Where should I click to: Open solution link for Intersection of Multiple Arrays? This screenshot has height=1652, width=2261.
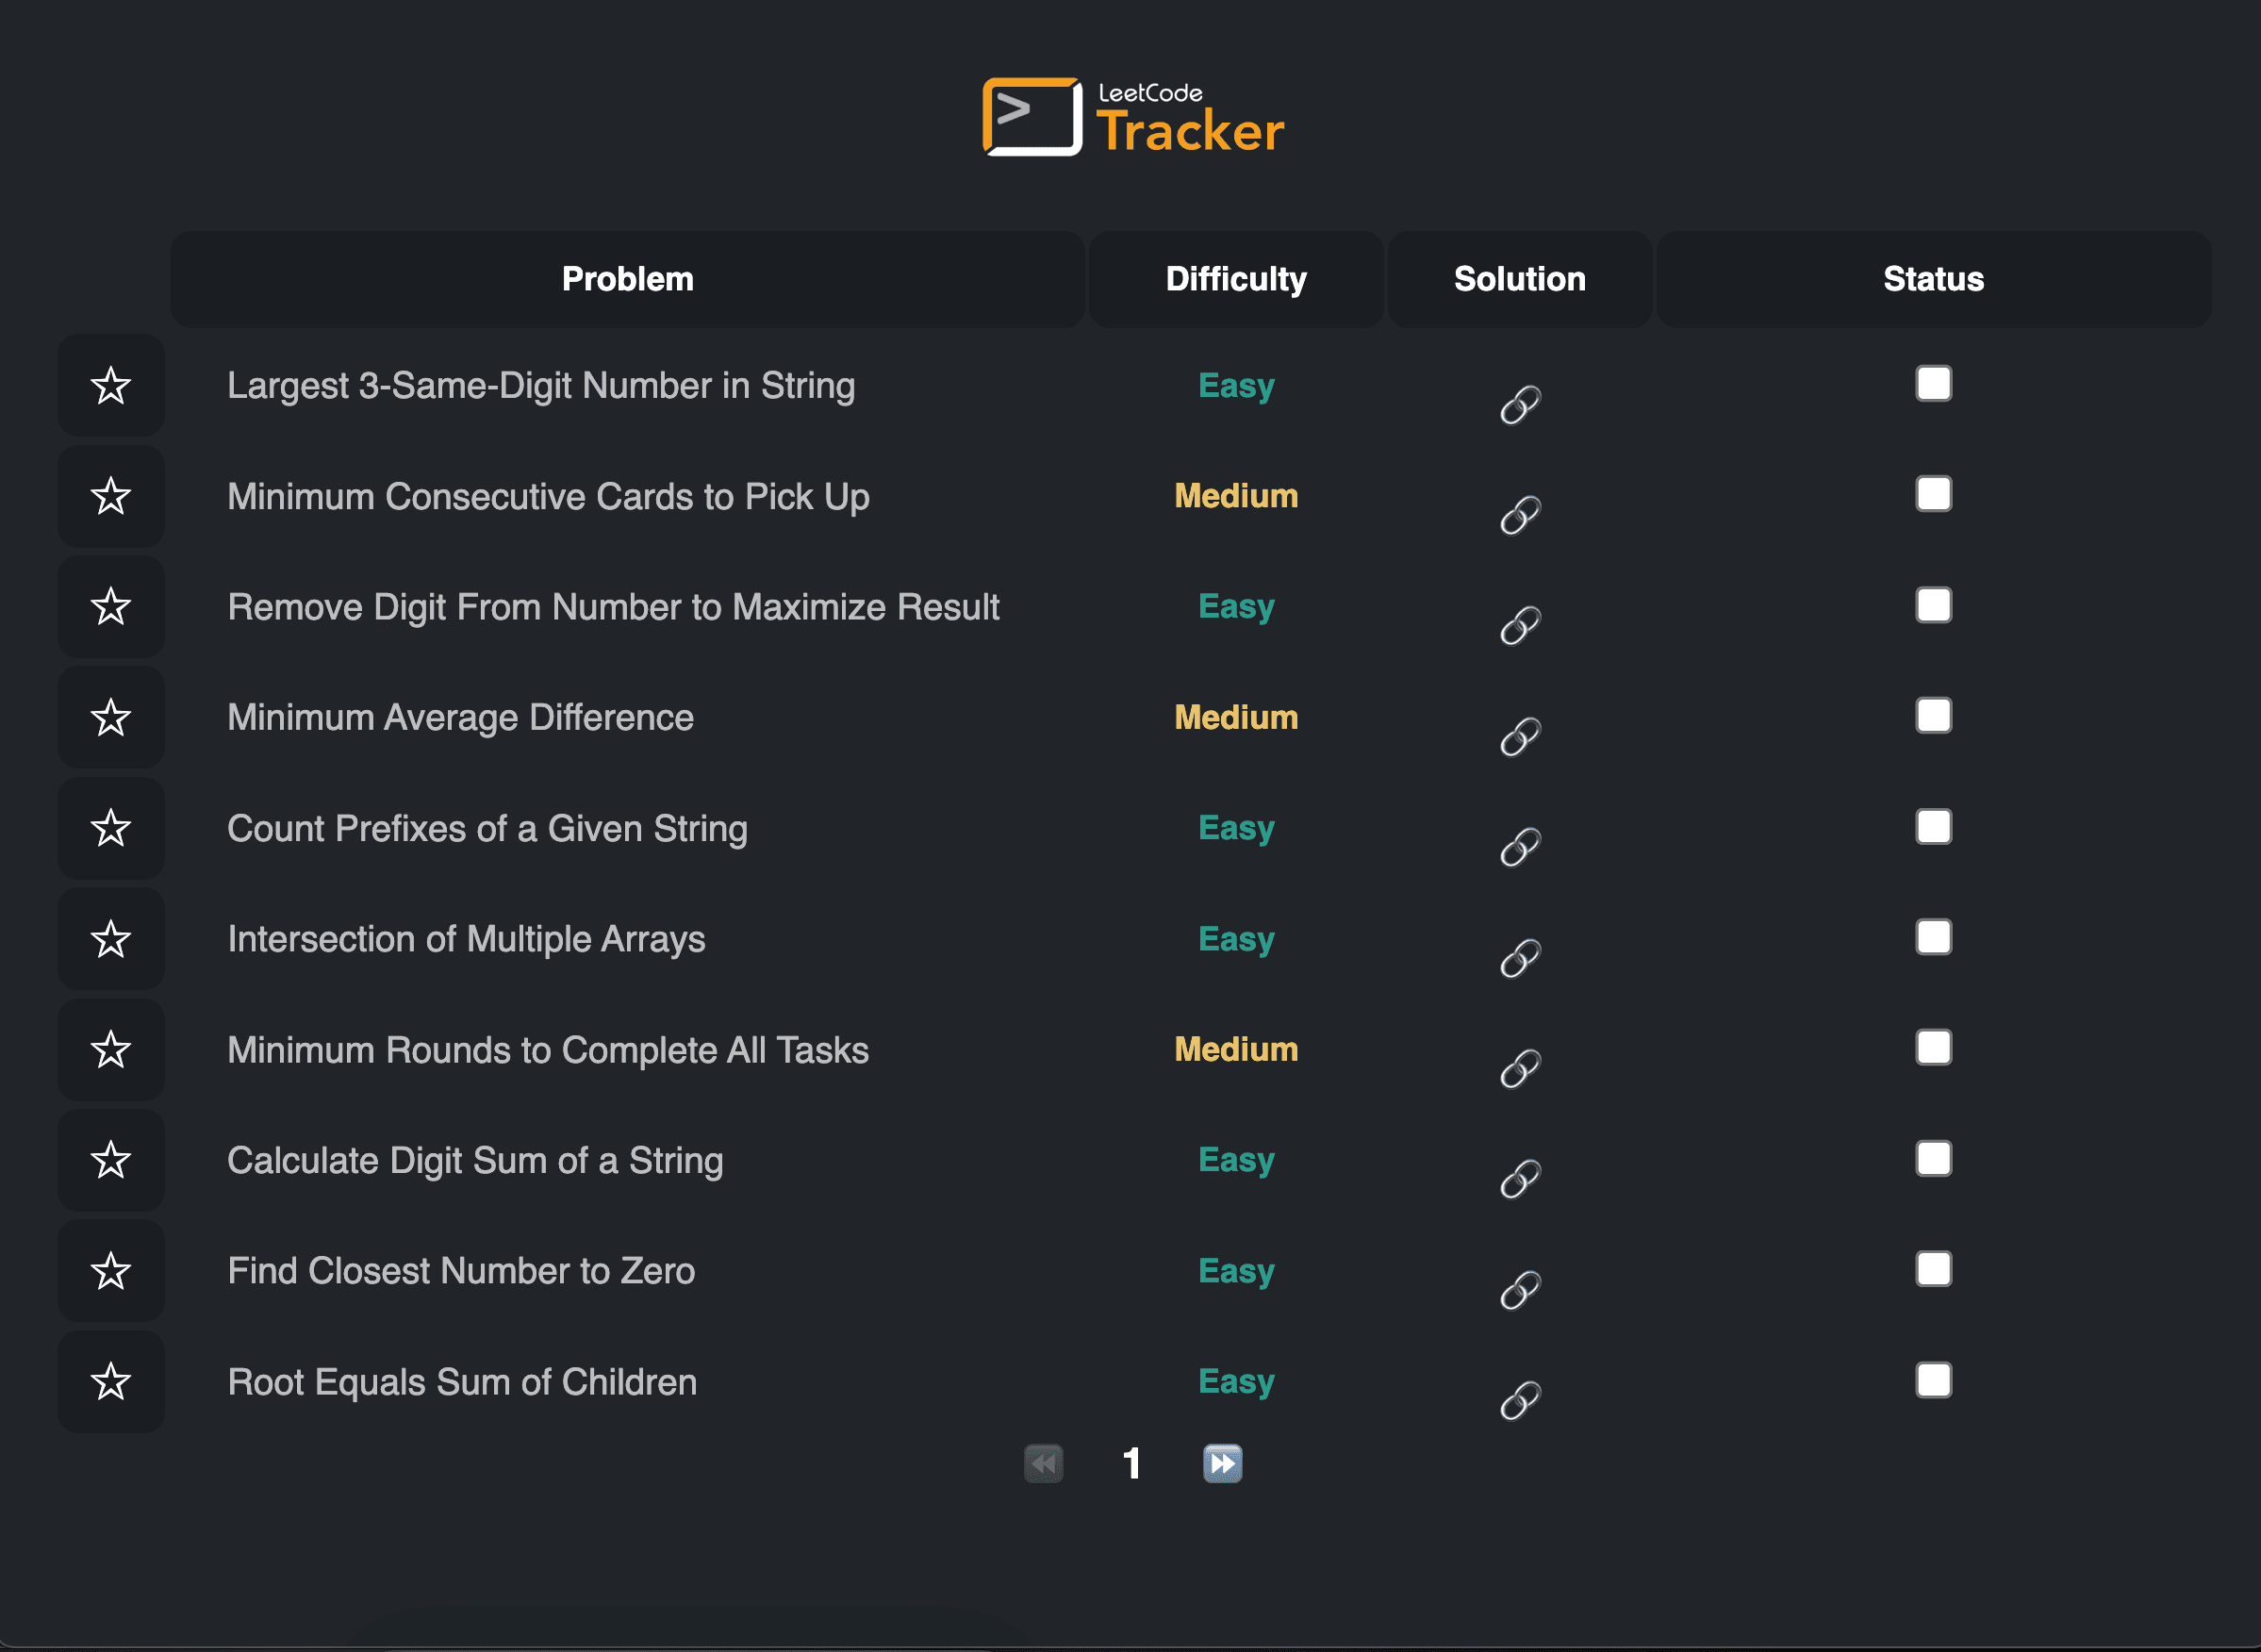click(x=1520, y=958)
